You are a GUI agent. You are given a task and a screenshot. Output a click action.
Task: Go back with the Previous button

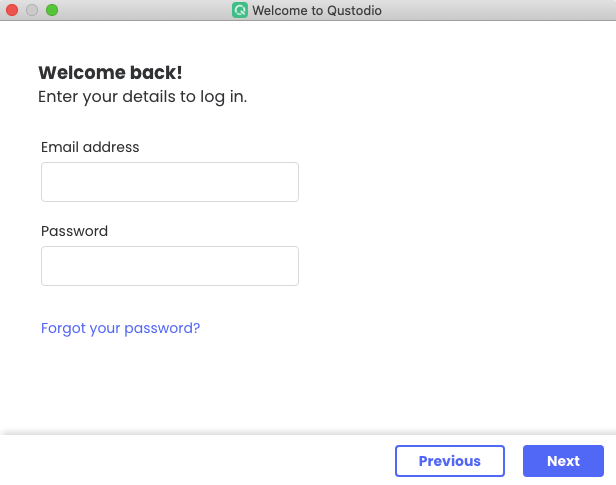(449, 461)
